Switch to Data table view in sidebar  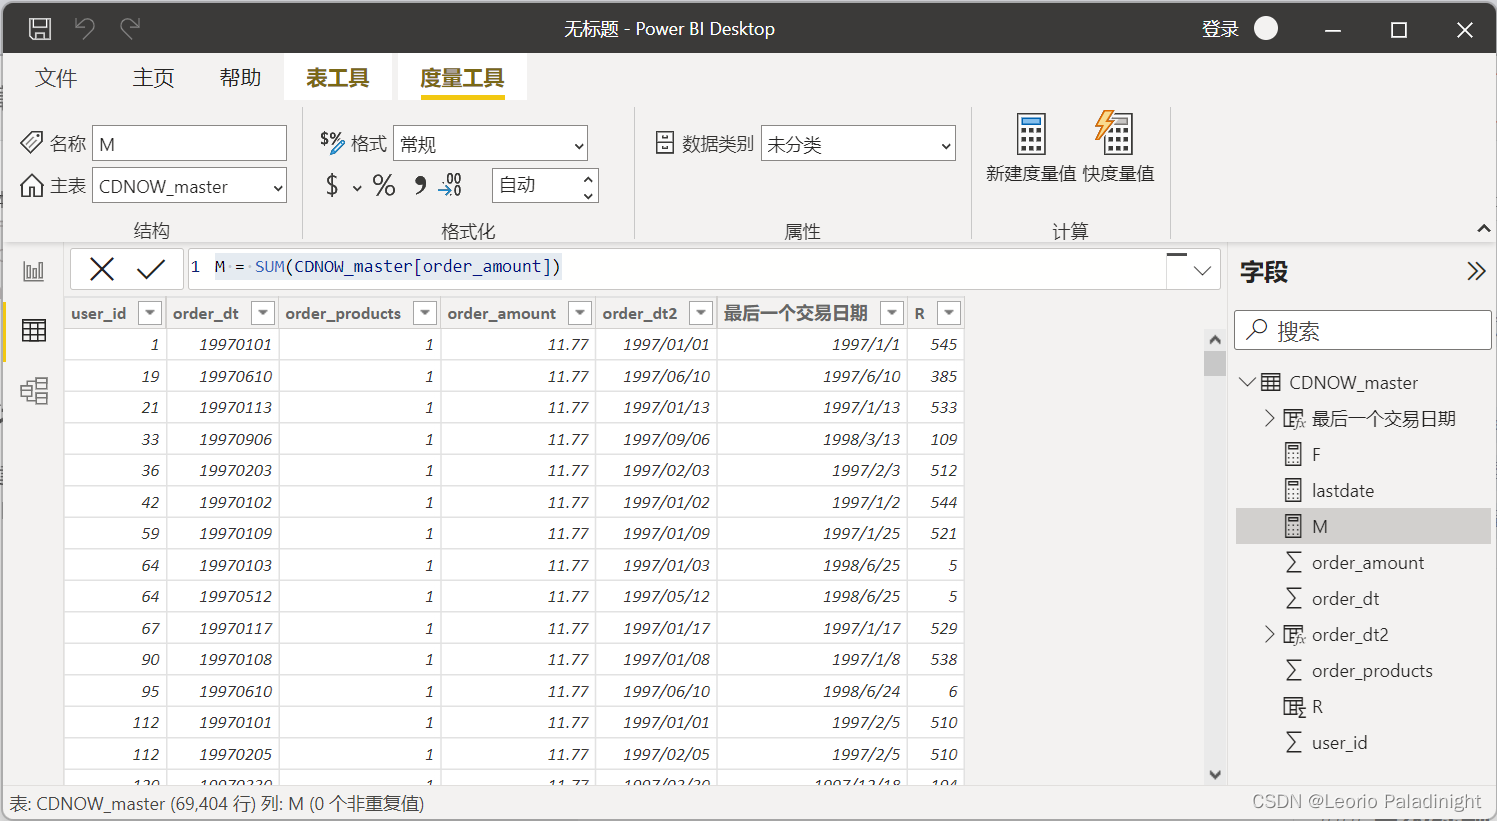point(34,331)
